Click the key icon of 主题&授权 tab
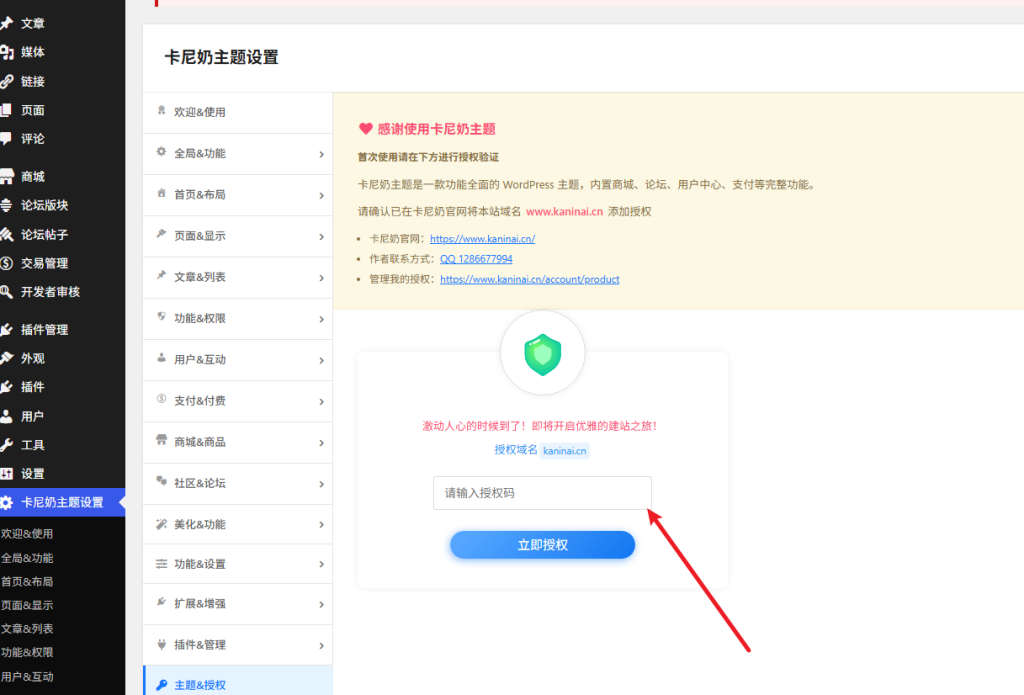Screen dimensions: 1024x695 point(161,685)
